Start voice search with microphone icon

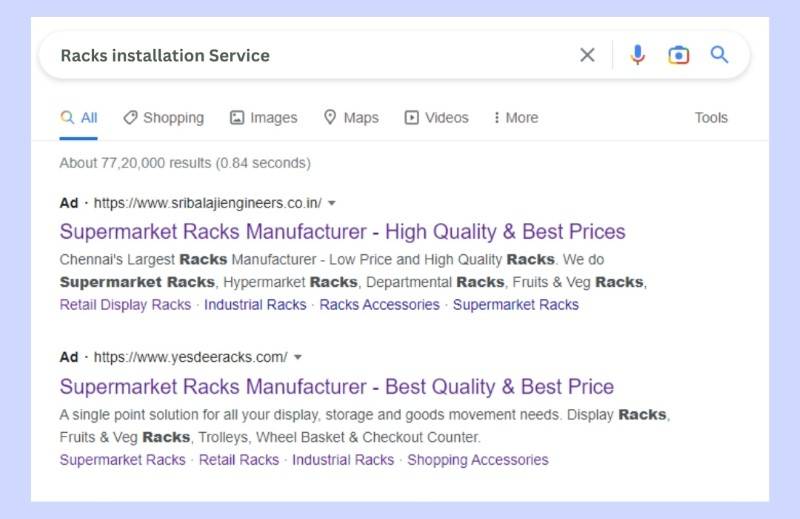[637, 55]
